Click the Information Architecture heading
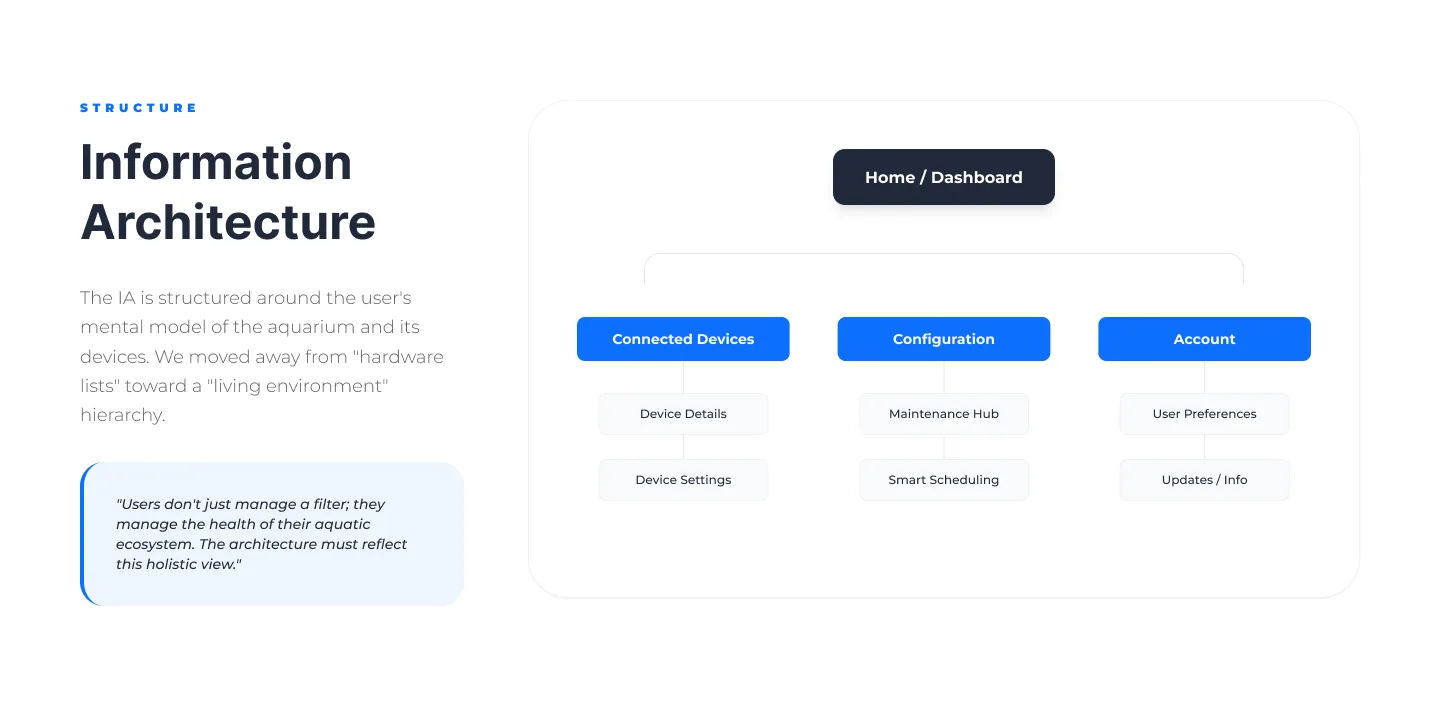This screenshot has height=707, width=1440. [228, 192]
